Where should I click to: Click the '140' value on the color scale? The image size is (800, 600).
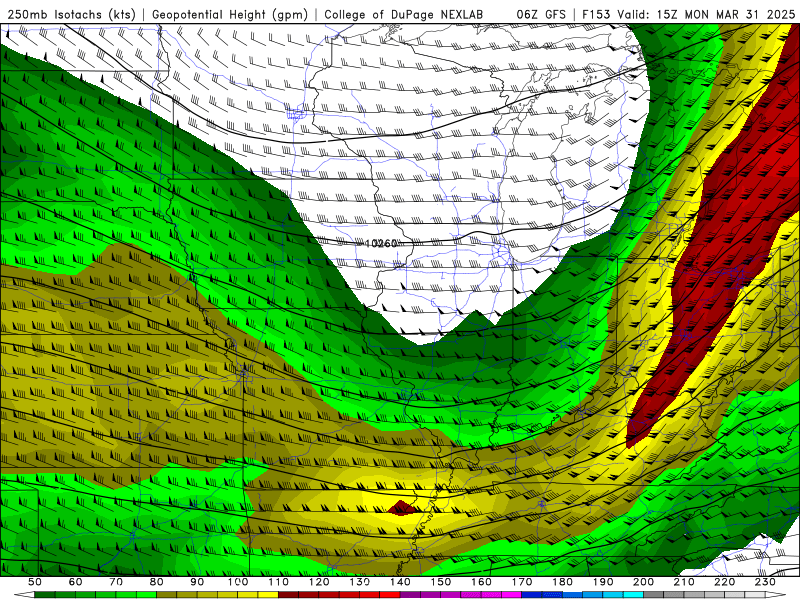point(401,582)
